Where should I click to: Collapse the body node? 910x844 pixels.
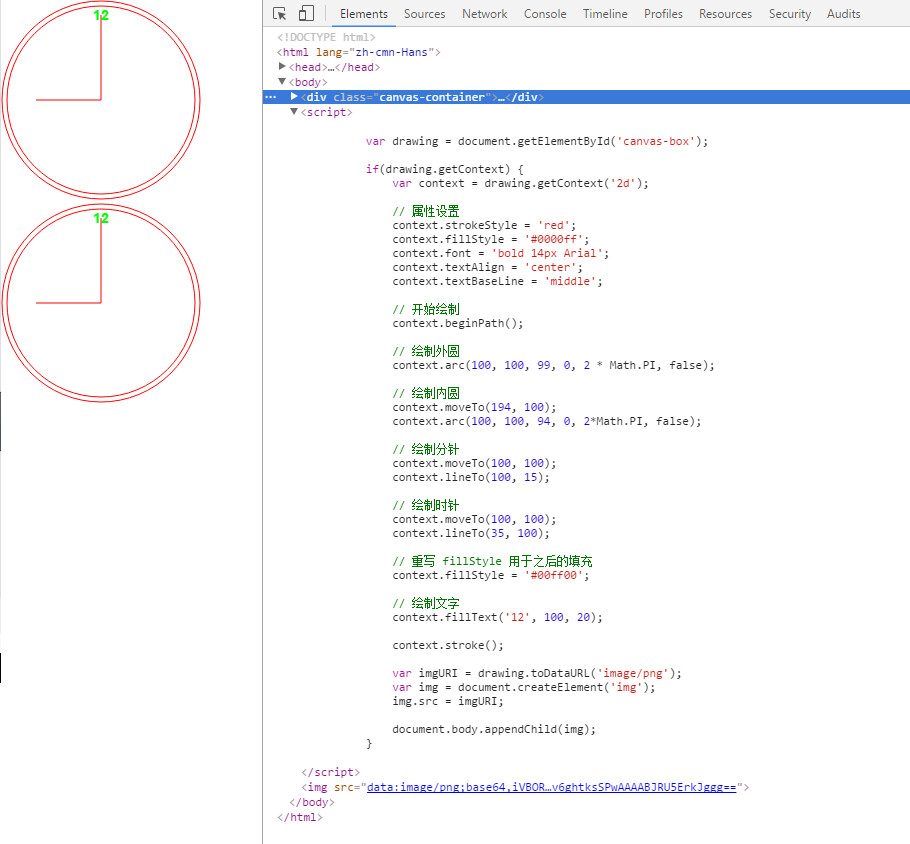283,82
